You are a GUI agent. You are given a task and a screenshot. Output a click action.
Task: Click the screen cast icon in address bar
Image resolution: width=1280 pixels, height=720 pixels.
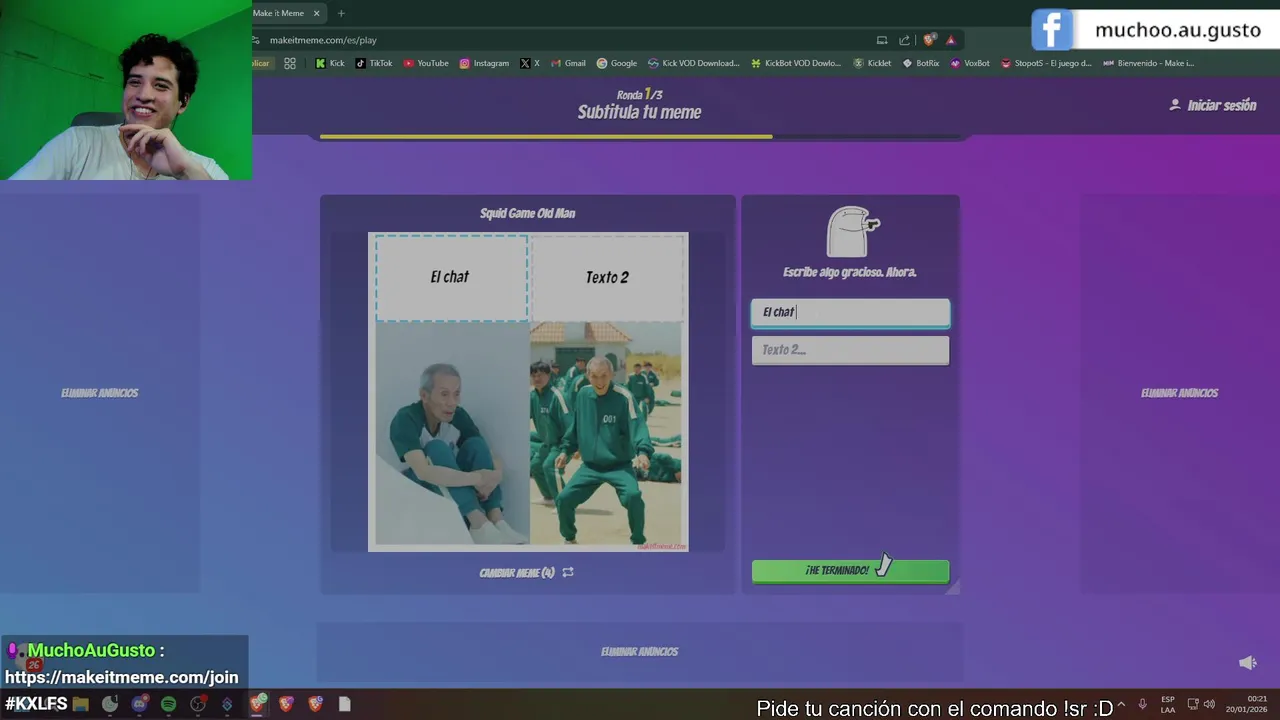tap(882, 40)
